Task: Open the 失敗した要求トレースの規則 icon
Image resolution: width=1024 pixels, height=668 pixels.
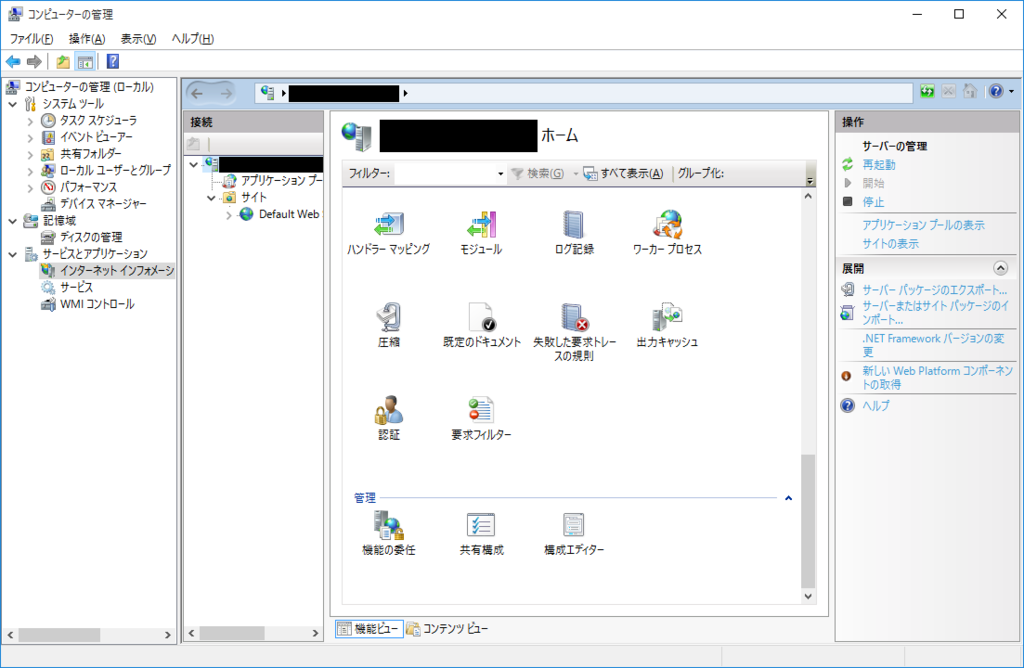Action: point(574,332)
